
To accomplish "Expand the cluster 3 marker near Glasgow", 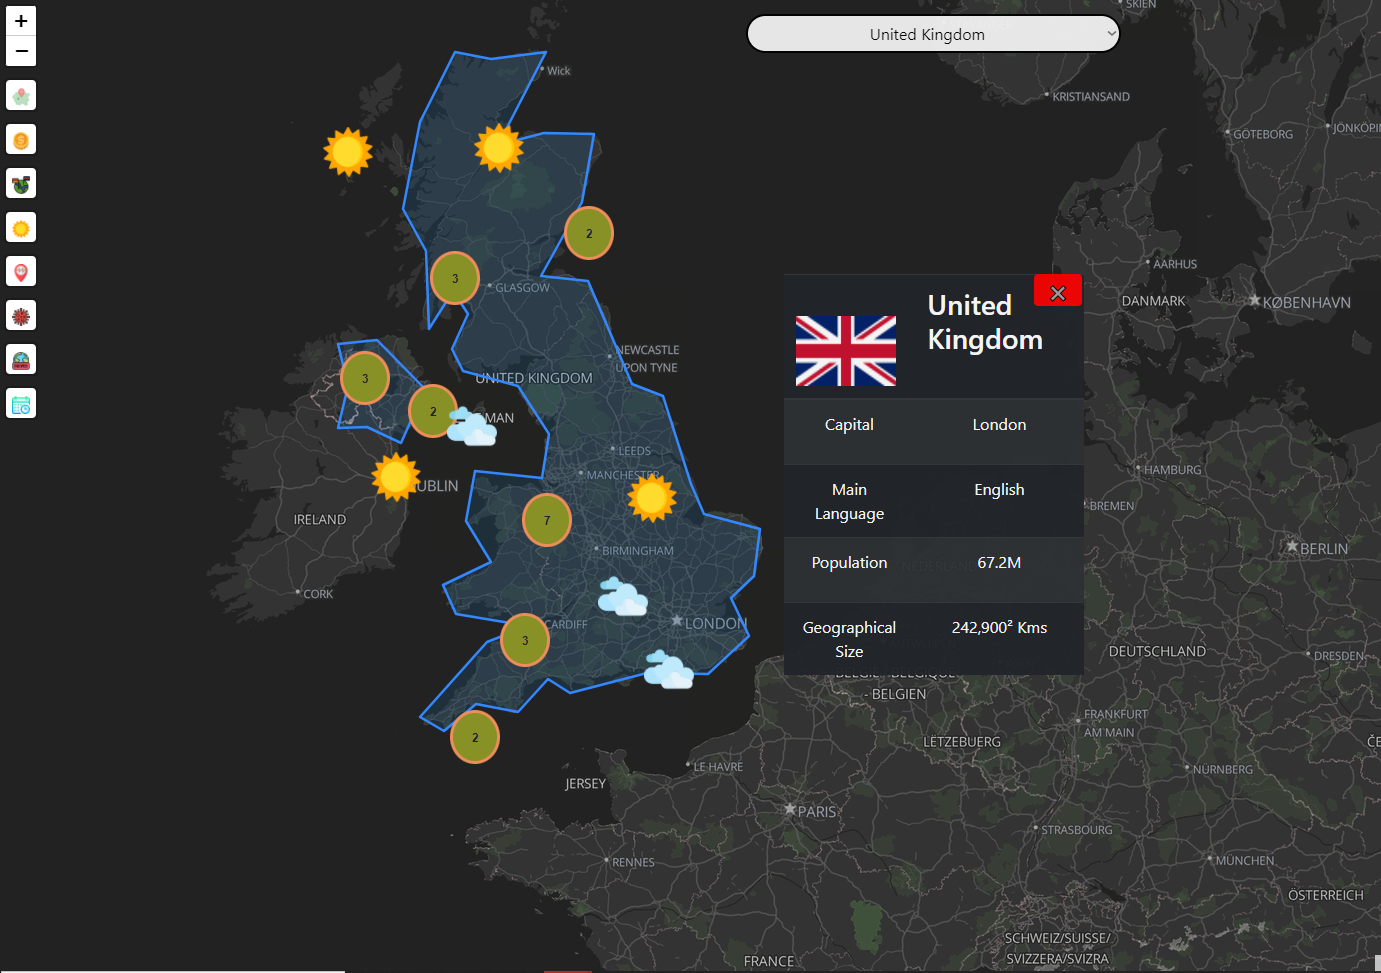I will click(455, 278).
